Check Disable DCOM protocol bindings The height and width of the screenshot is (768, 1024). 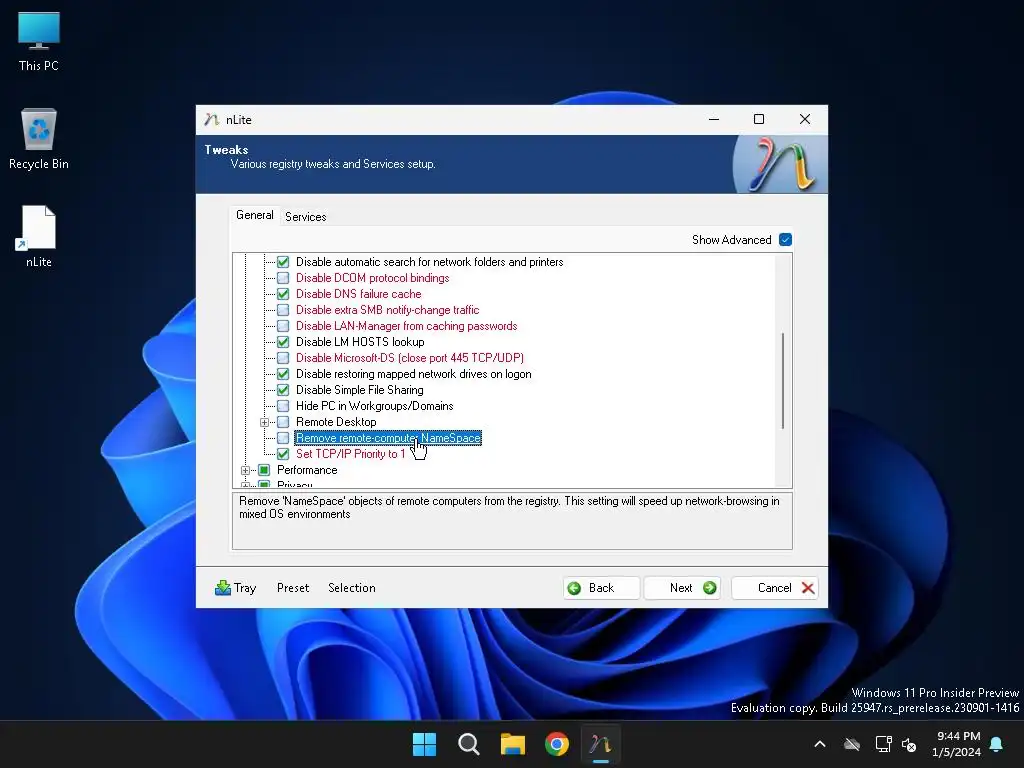(283, 278)
